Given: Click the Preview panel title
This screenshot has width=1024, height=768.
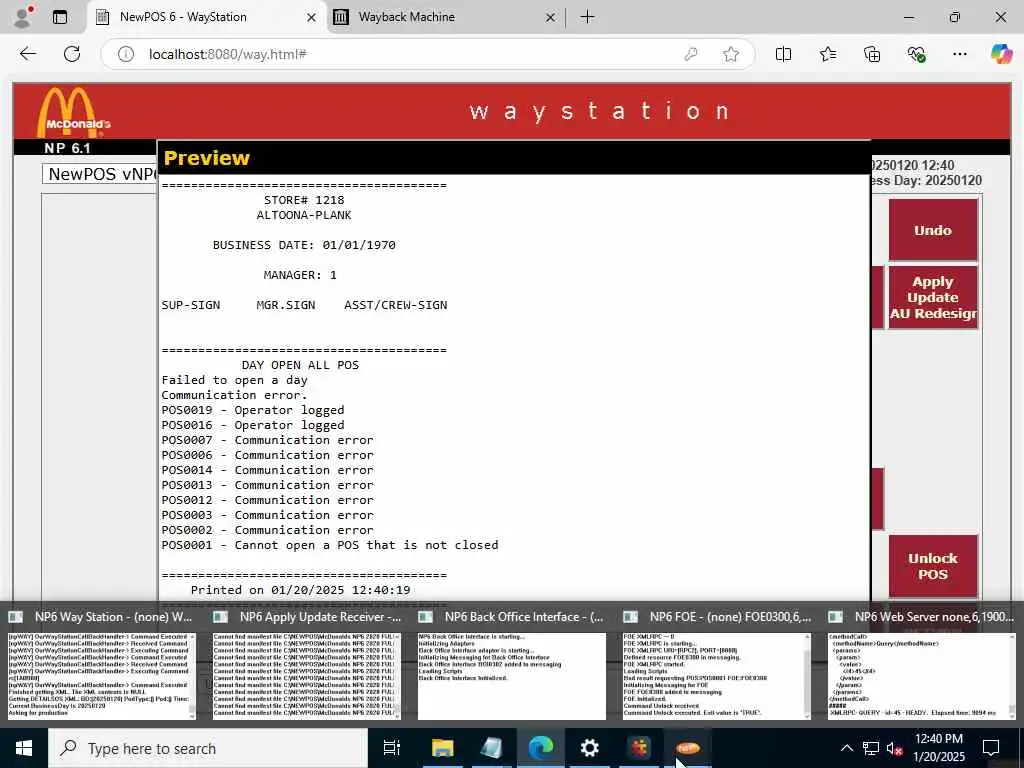Looking at the screenshot, I should click(x=206, y=158).
